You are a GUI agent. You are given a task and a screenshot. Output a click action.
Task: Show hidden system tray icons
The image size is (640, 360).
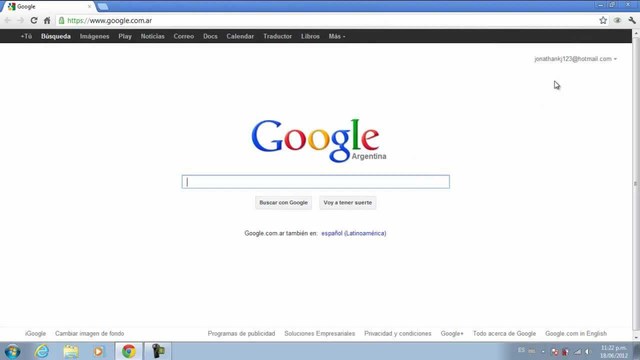point(543,351)
